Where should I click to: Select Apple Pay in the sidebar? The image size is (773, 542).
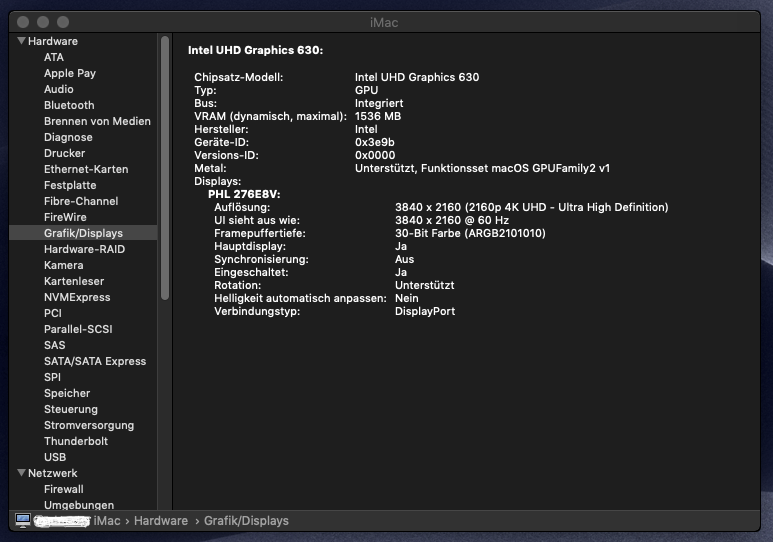pyautogui.click(x=70, y=73)
